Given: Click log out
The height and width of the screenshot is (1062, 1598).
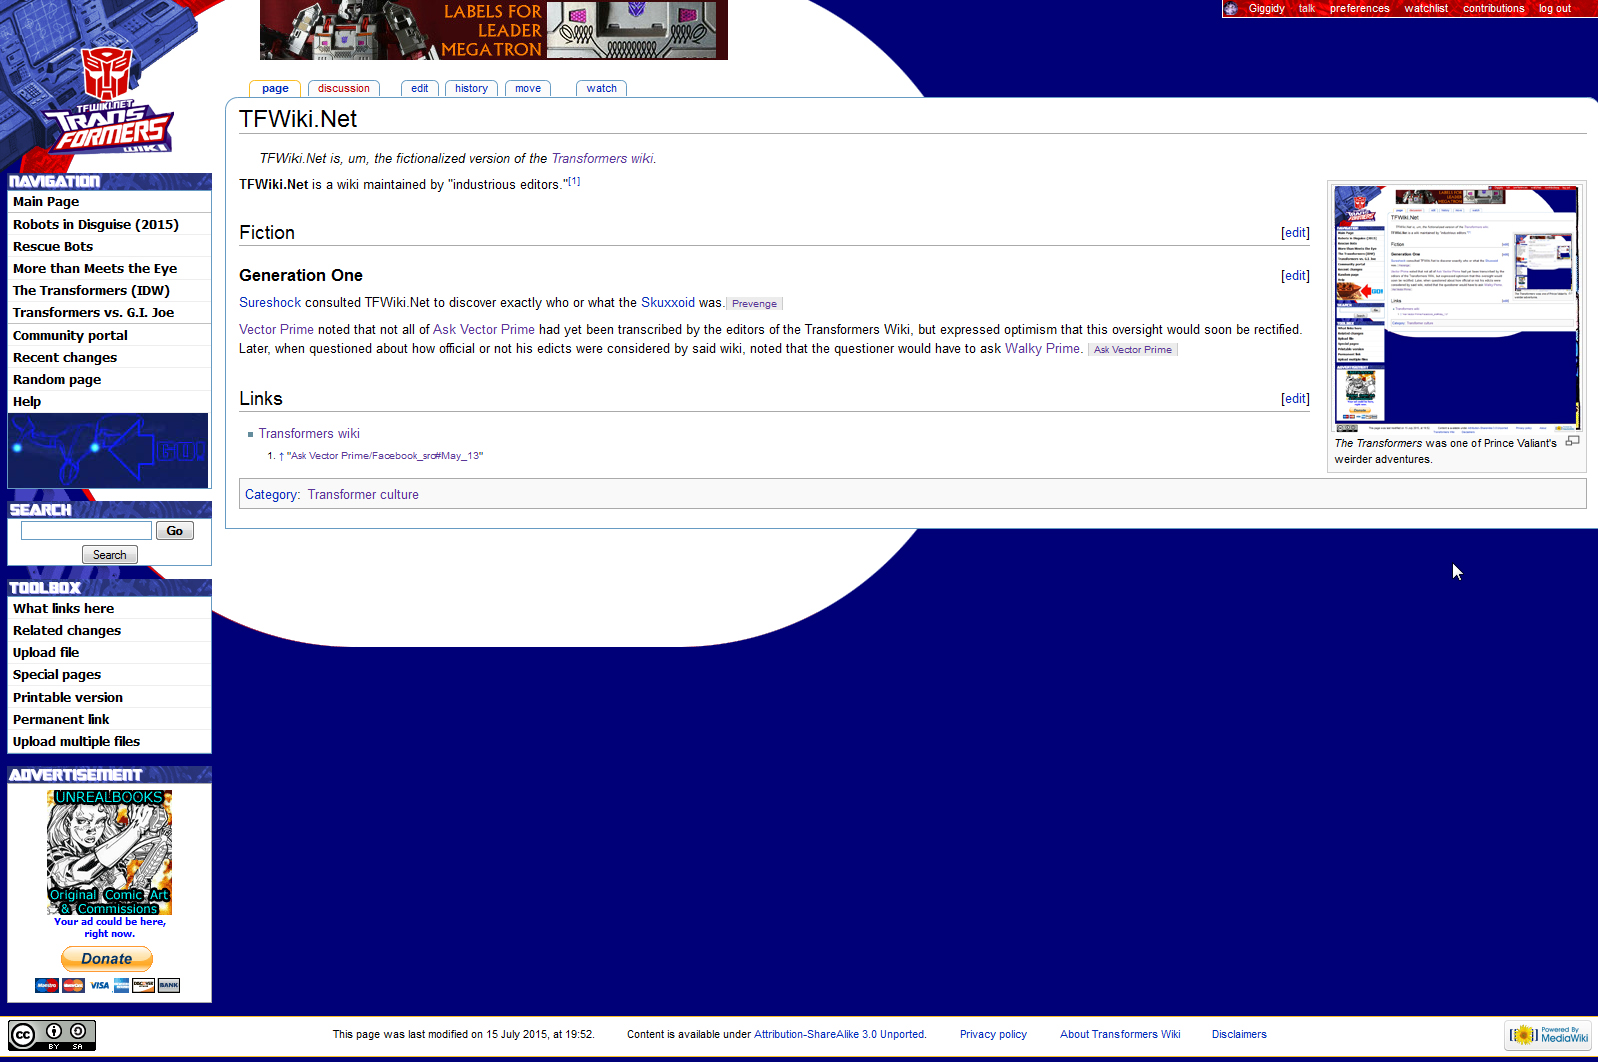Looking at the screenshot, I should [1555, 8].
